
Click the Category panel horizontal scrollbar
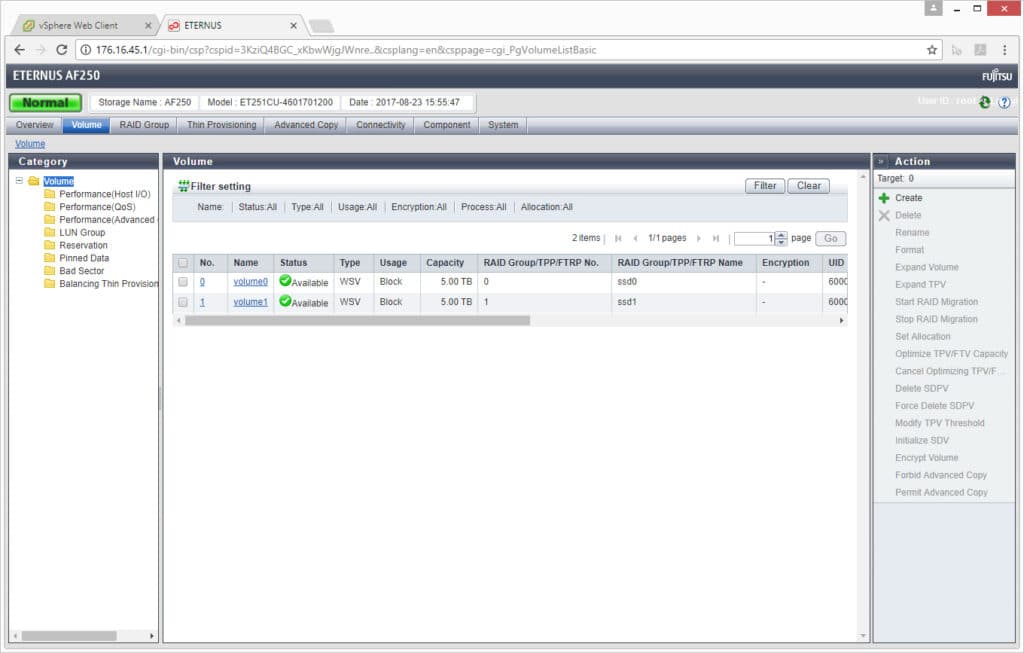pos(69,635)
